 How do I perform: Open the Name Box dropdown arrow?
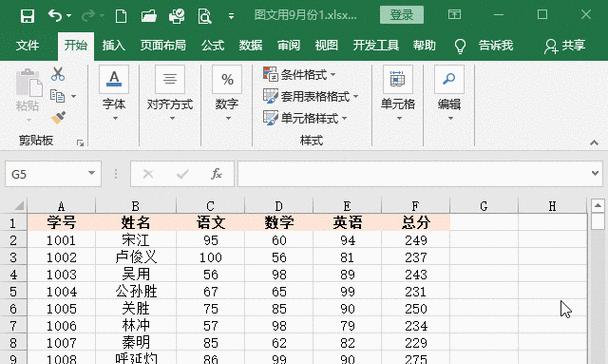pos(92,173)
